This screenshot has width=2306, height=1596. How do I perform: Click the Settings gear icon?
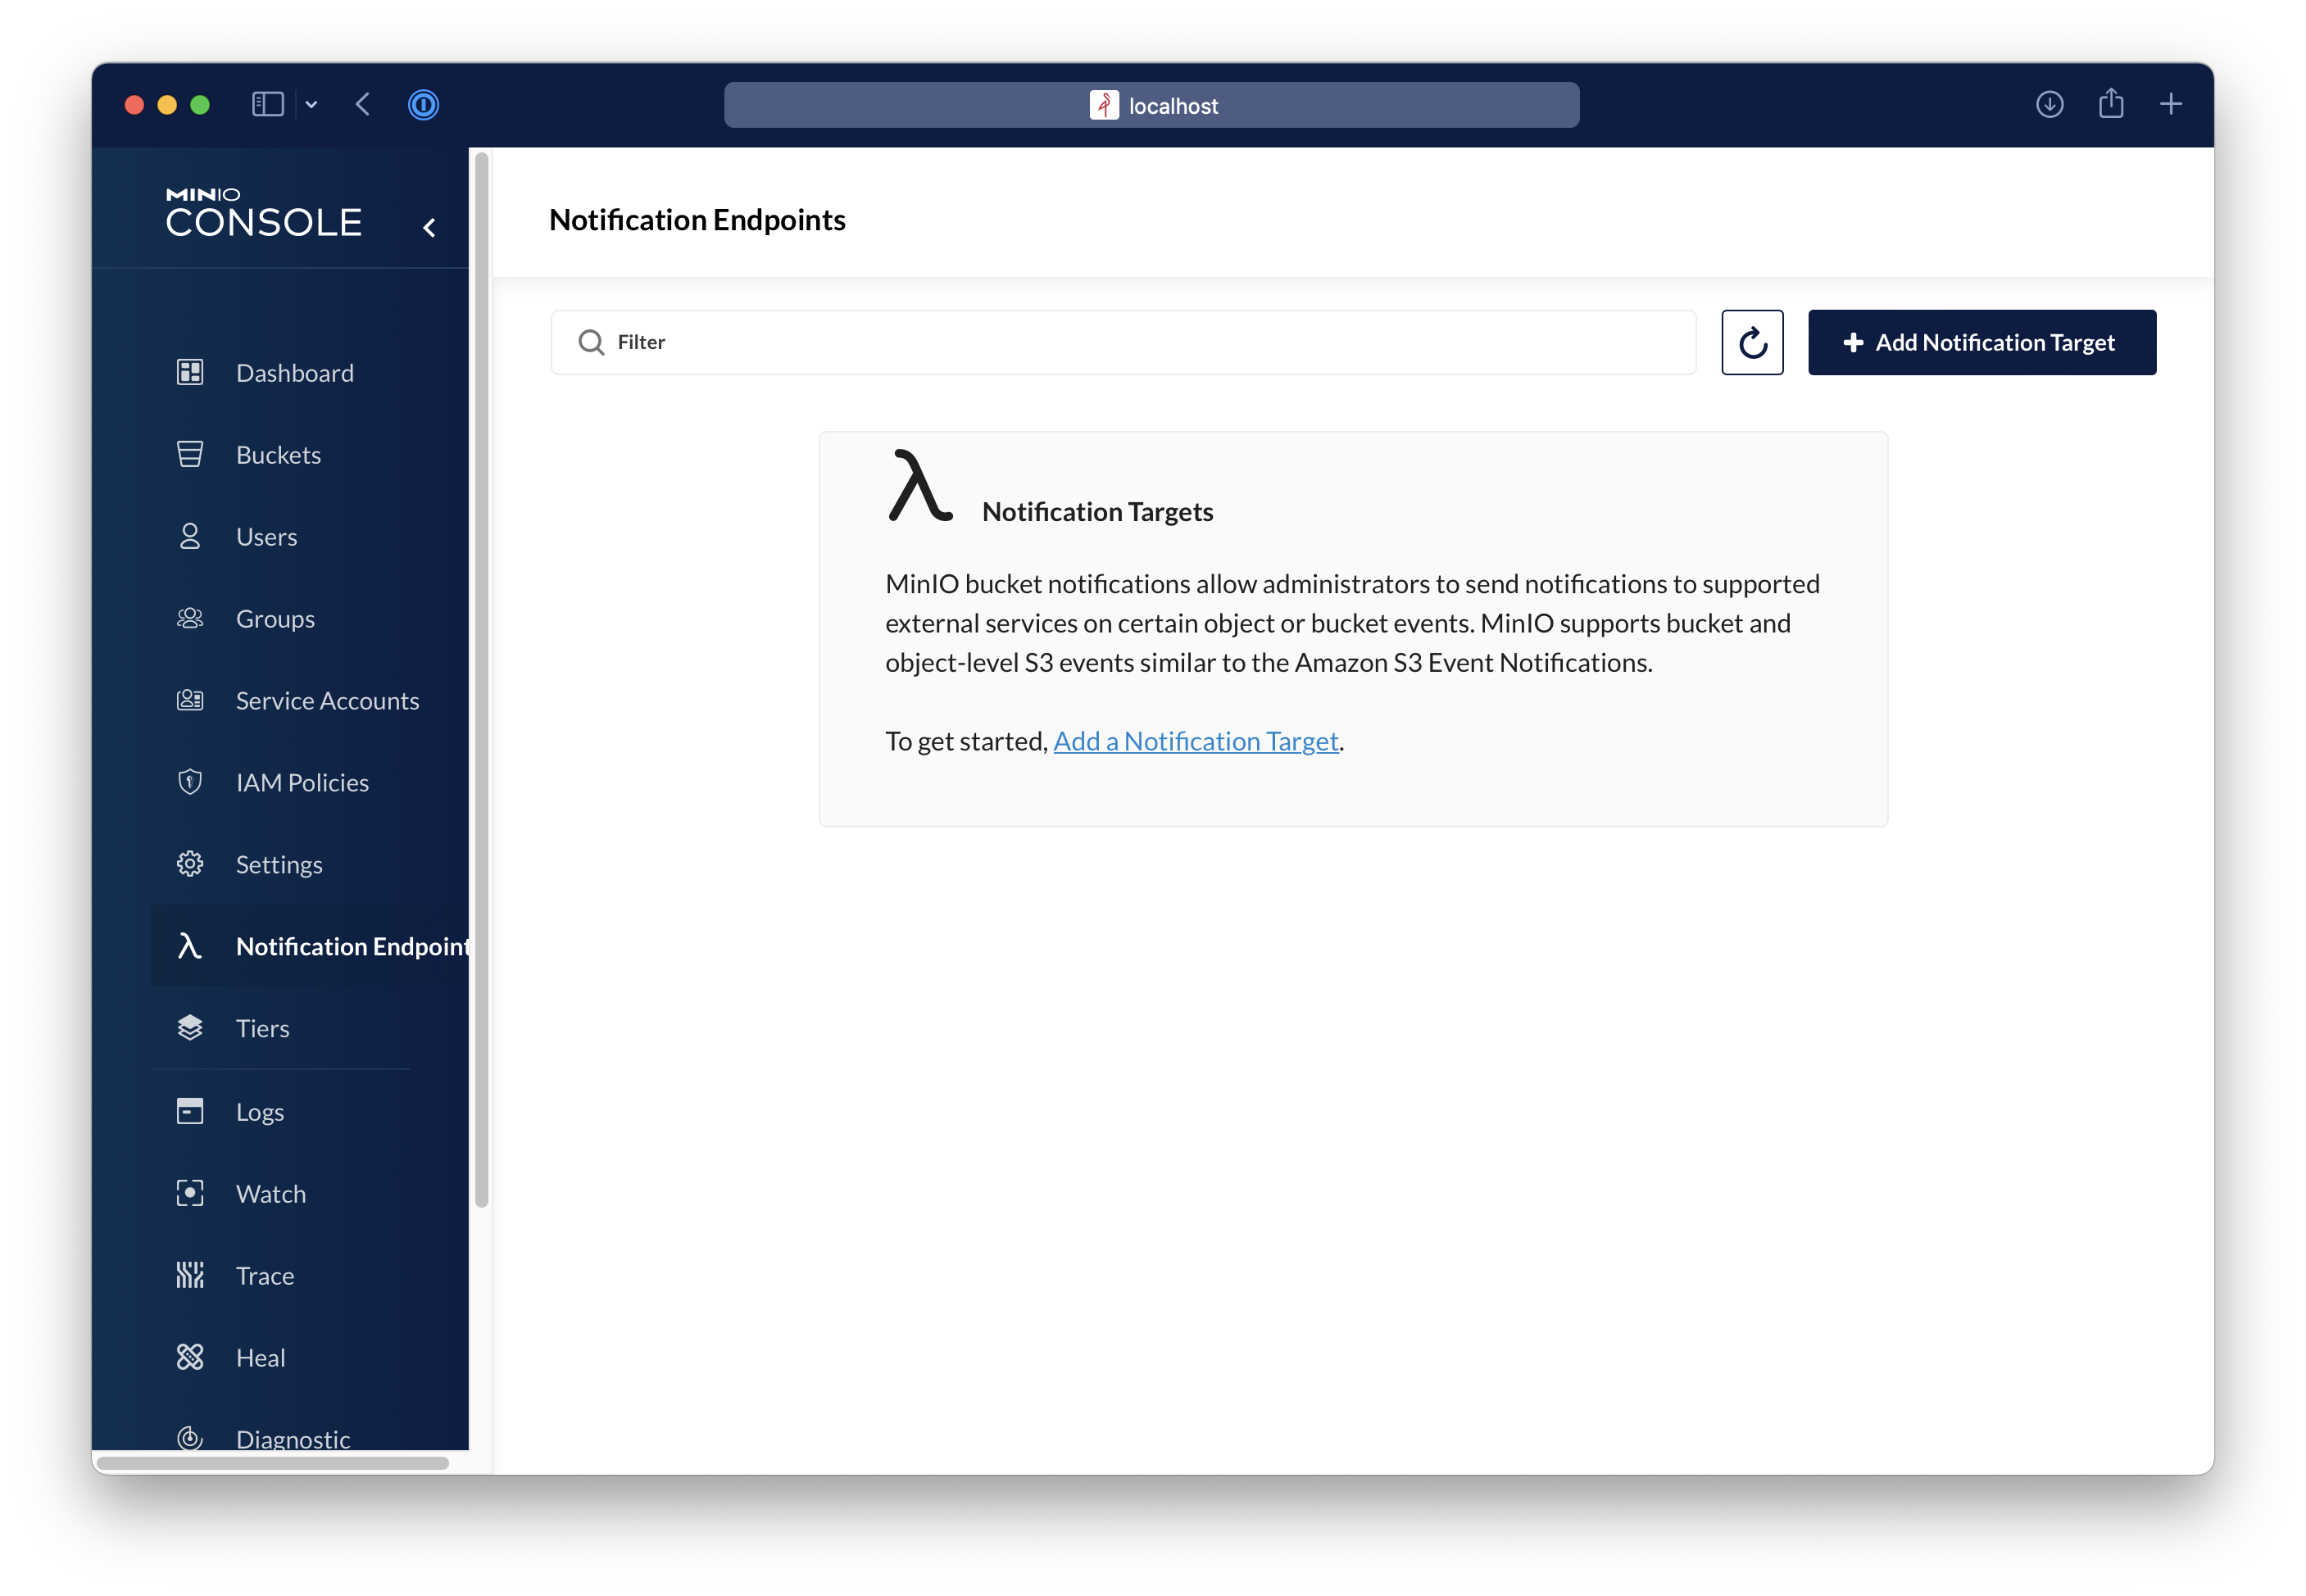[190, 864]
